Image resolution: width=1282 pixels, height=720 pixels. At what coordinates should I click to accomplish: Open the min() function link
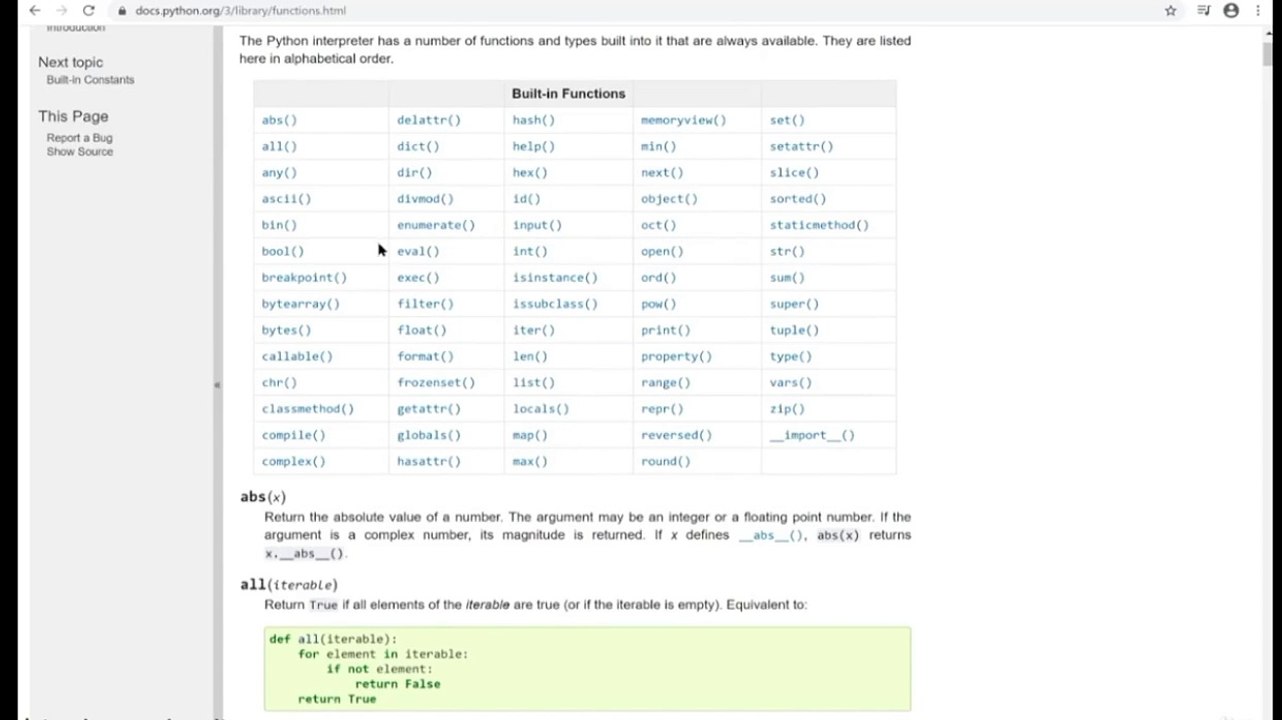[659, 146]
